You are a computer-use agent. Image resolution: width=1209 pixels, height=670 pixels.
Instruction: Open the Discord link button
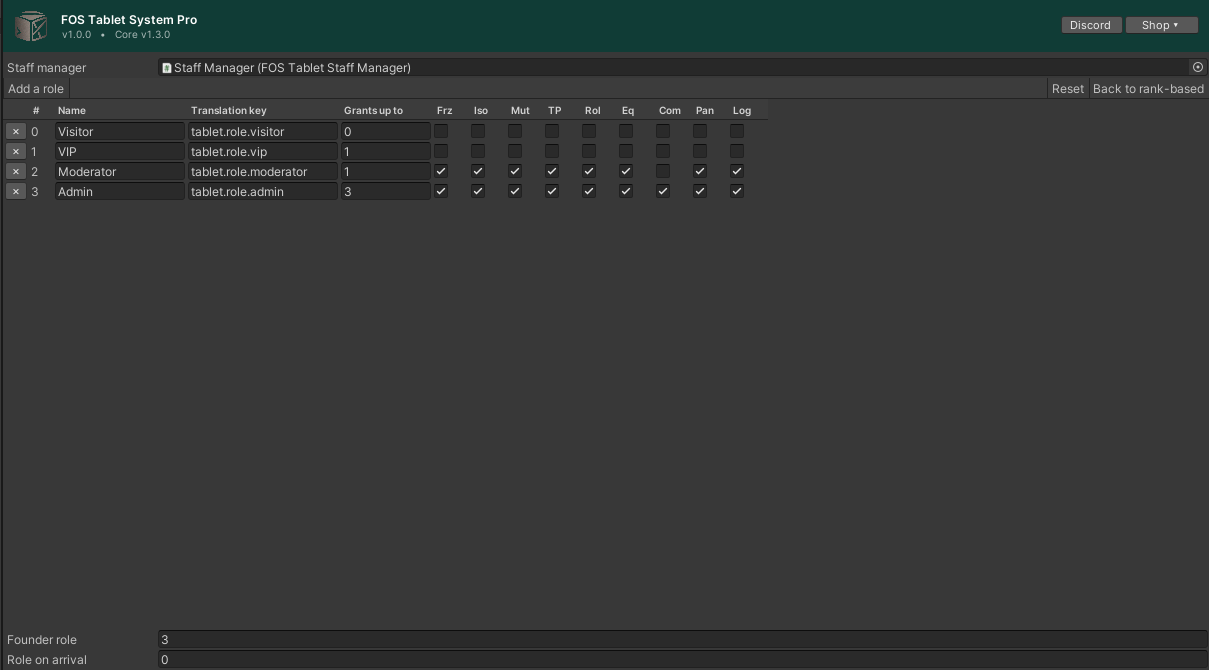click(x=1090, y=25)
